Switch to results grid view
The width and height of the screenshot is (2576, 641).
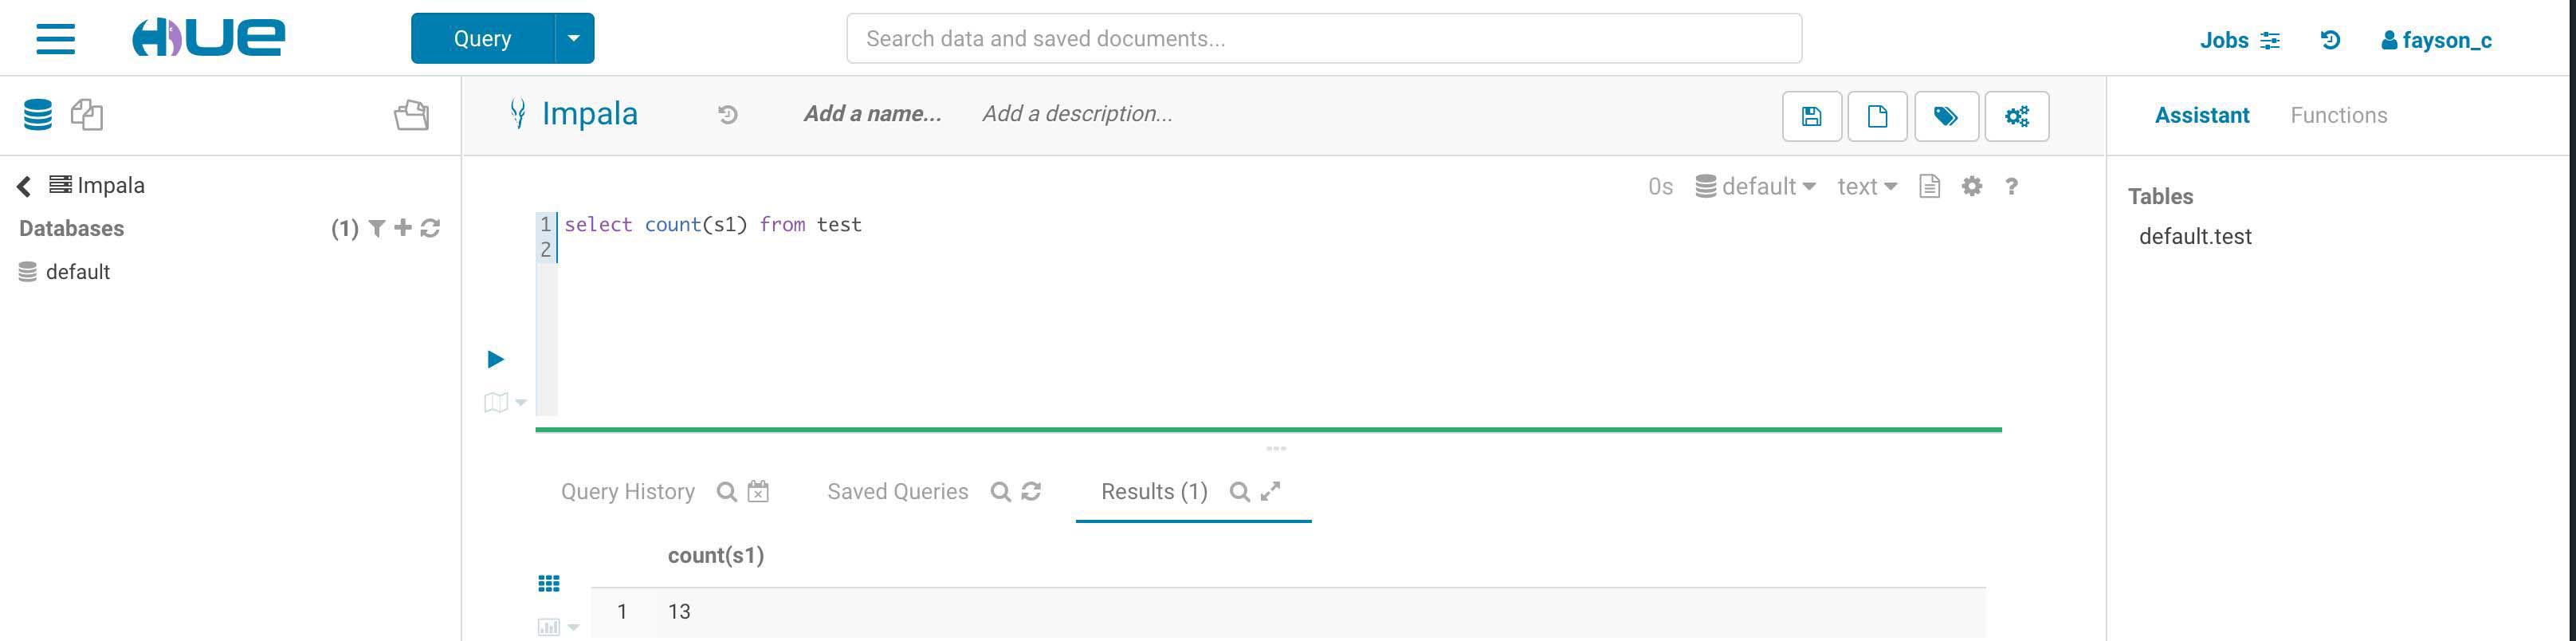(549, 583)
